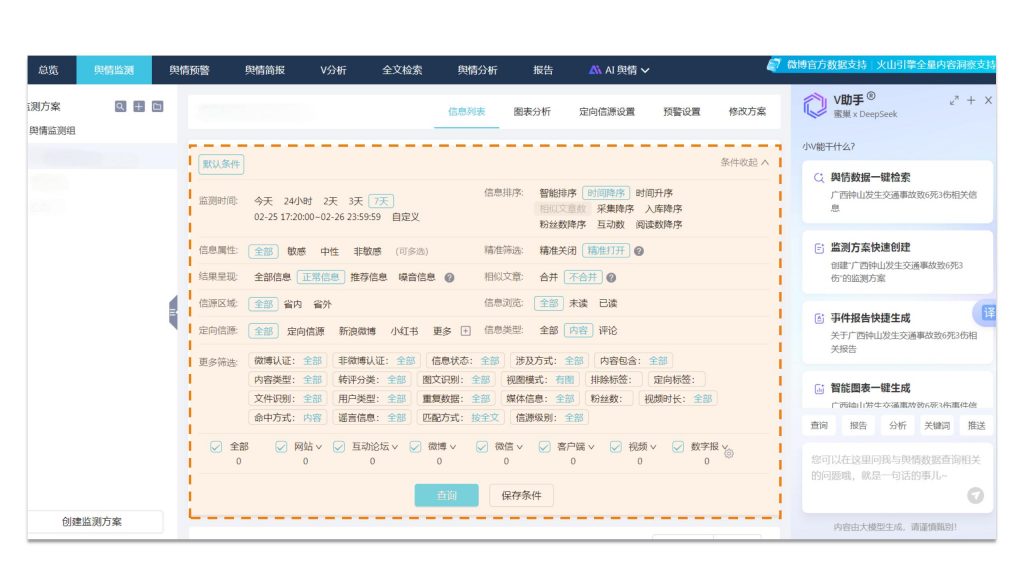Select 时间升序 sort order
Screen dimensions: 1024x576
click(x=654, y=193)
